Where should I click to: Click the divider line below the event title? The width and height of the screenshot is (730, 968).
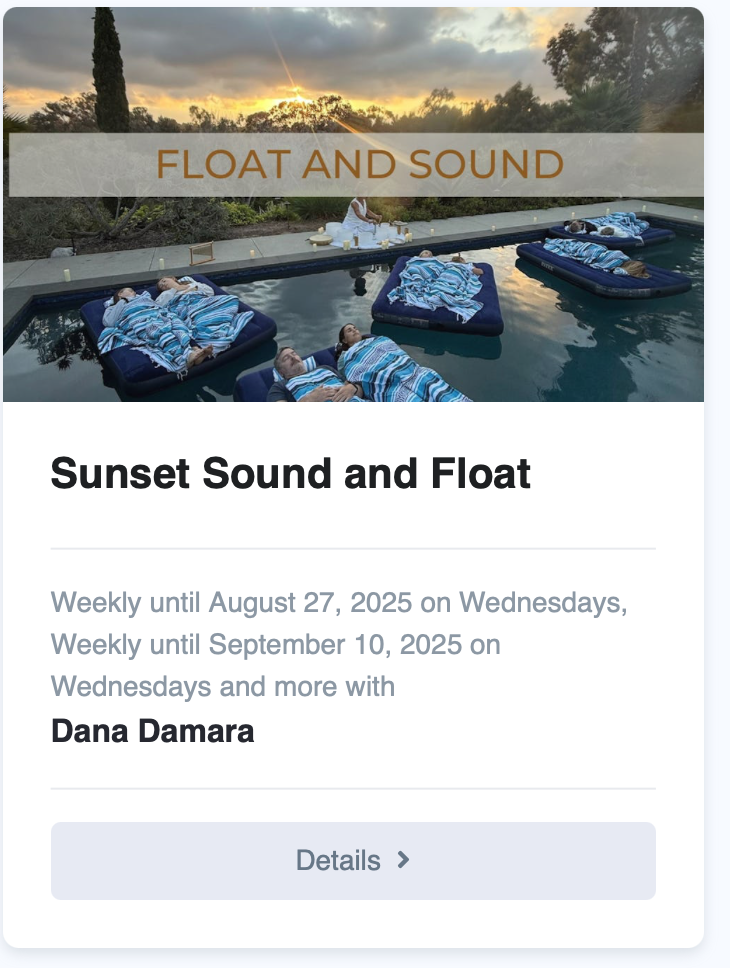pyautogui.click(x=353, y=548)
